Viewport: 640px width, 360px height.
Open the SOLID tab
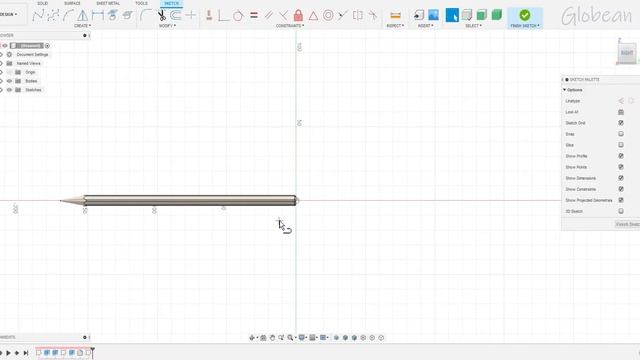42,3
